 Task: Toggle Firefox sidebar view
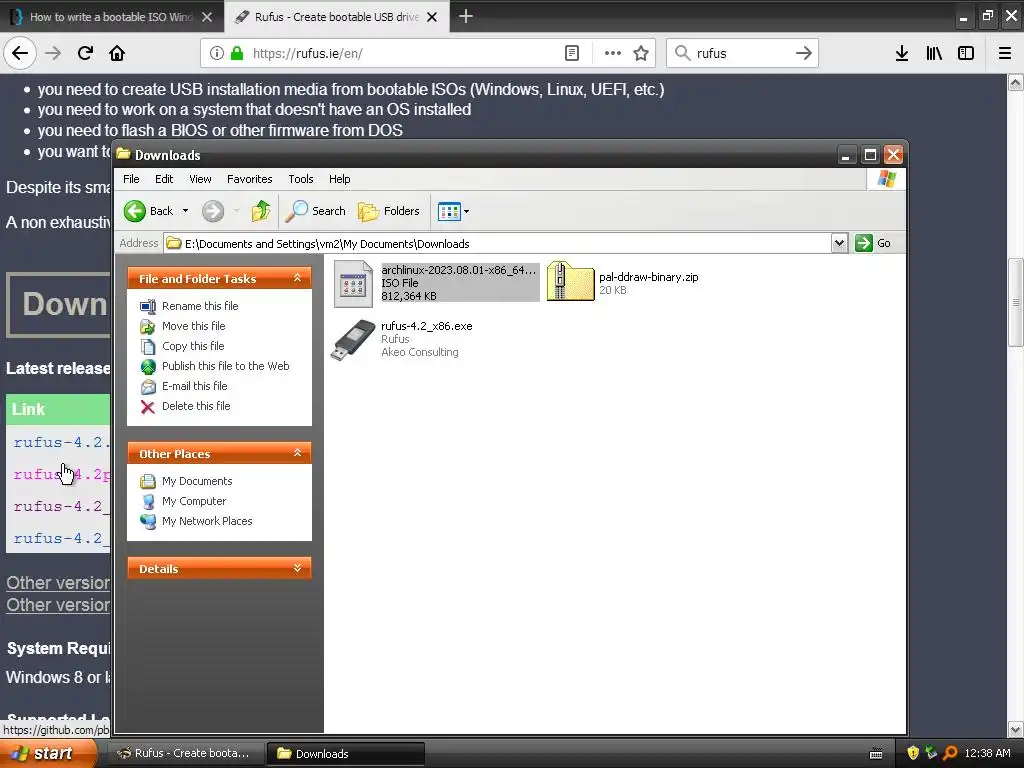pos(966,53)
